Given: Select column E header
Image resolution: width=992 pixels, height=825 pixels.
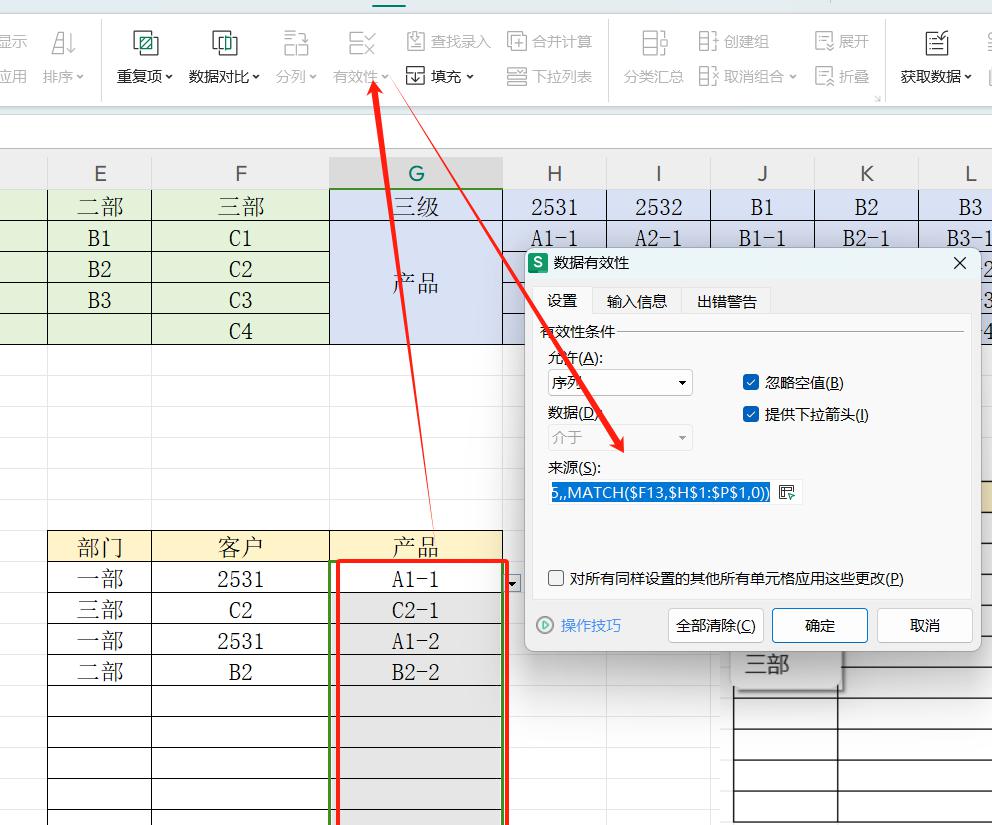Looking at the screenshot, I should (99, 173).
